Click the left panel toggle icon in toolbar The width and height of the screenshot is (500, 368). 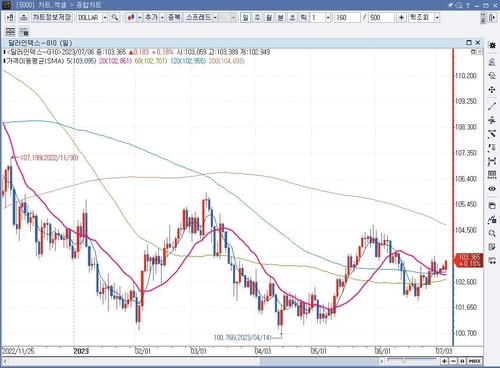pyautogui.click(x=10, y=17)
